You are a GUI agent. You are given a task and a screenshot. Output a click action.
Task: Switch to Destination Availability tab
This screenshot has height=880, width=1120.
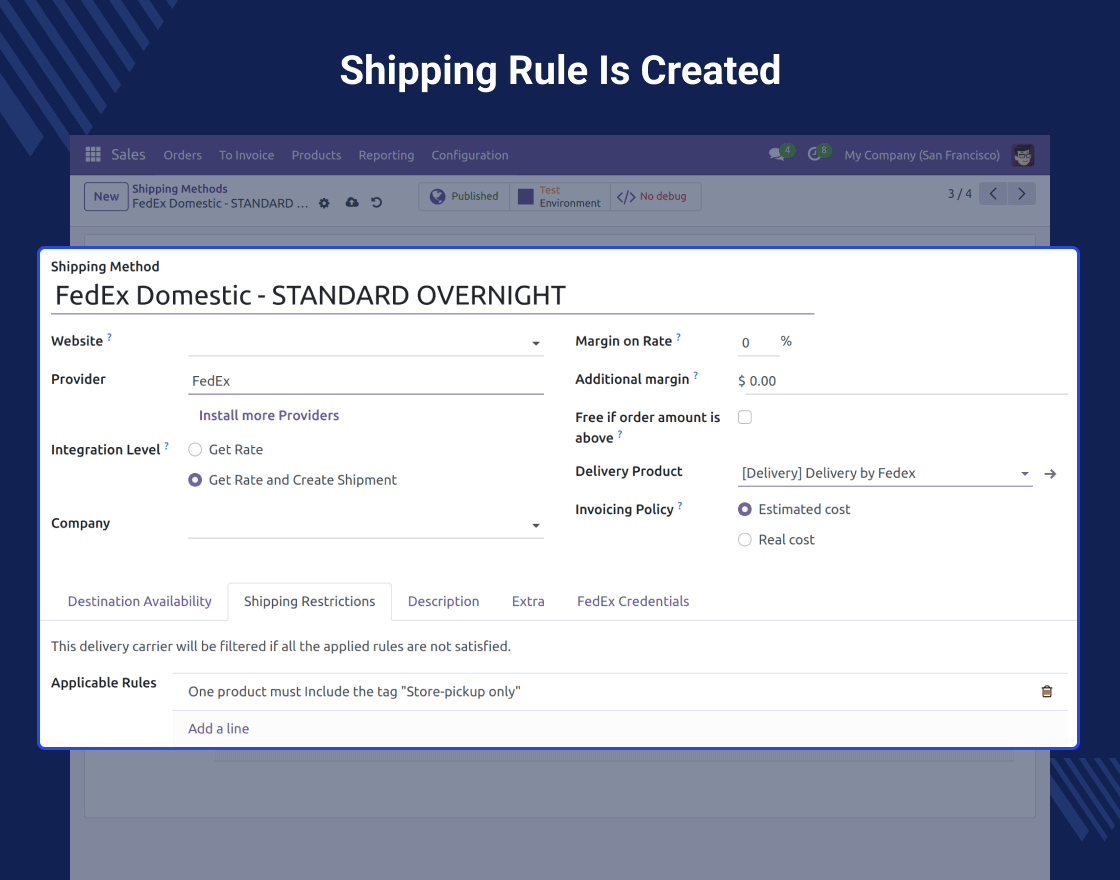(139, 601)
